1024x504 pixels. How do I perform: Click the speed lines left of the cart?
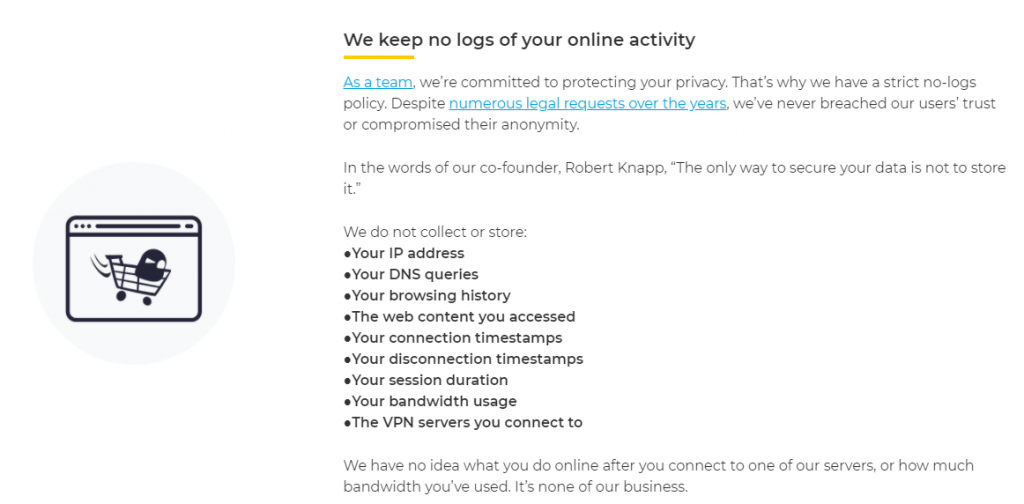click(98, 266)
